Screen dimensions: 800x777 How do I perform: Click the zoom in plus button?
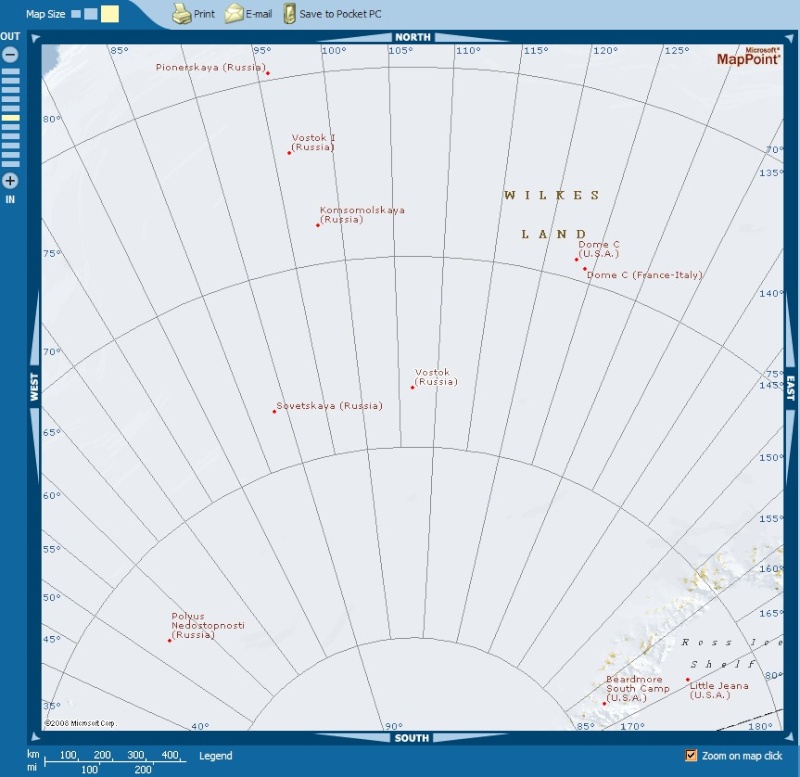pos(10,181)
